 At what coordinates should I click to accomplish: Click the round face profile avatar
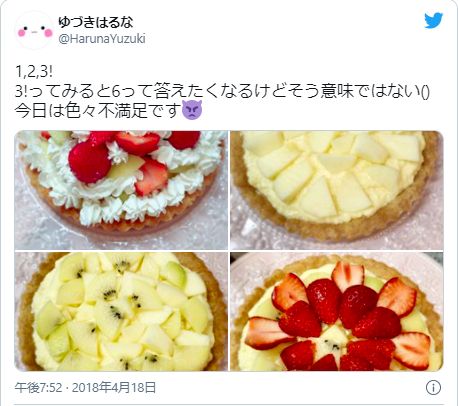(x=35, y=31)
